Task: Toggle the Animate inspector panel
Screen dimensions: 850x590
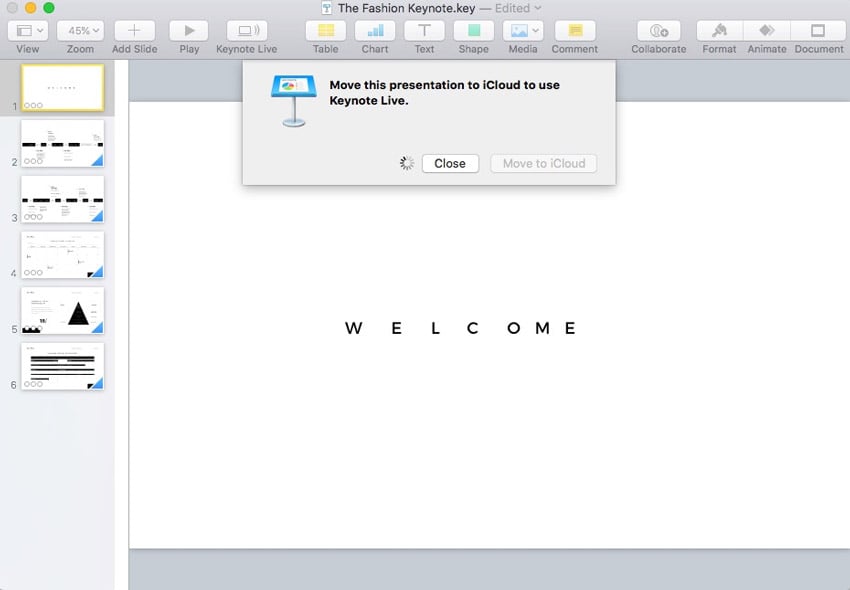Action: pyautogui.click(x=767, y=31)
